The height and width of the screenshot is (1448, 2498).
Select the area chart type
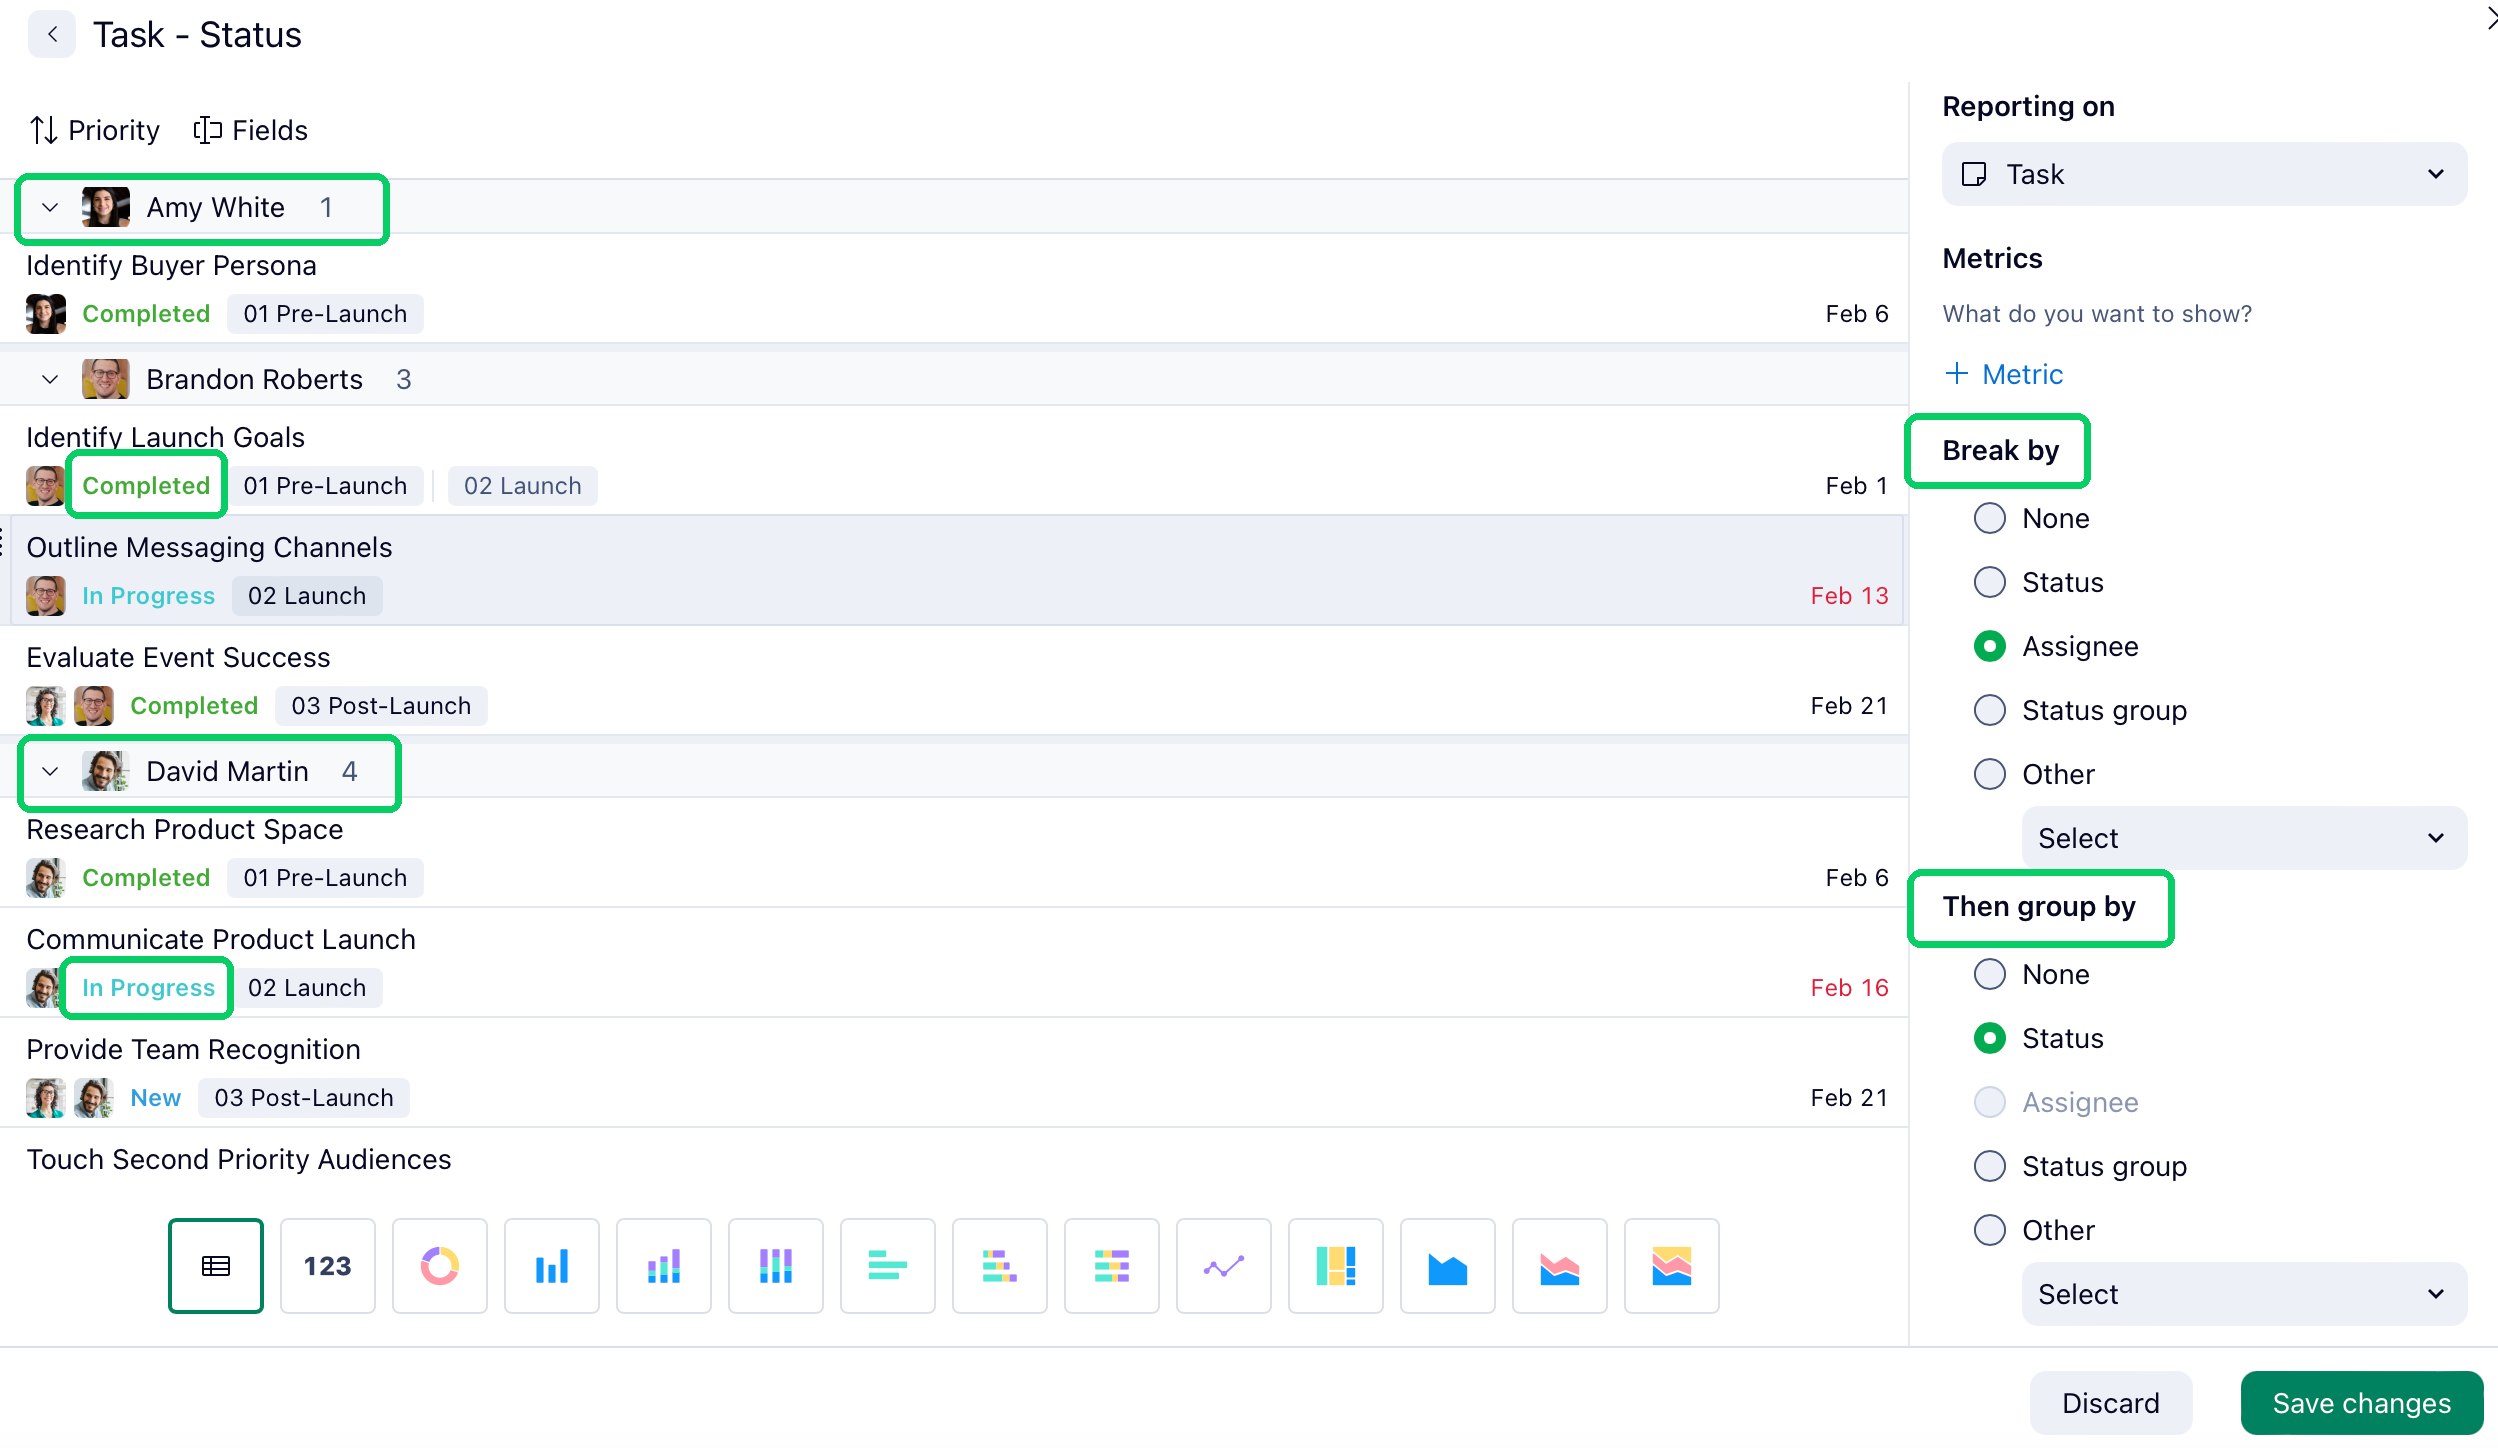pos(1447,1265)
